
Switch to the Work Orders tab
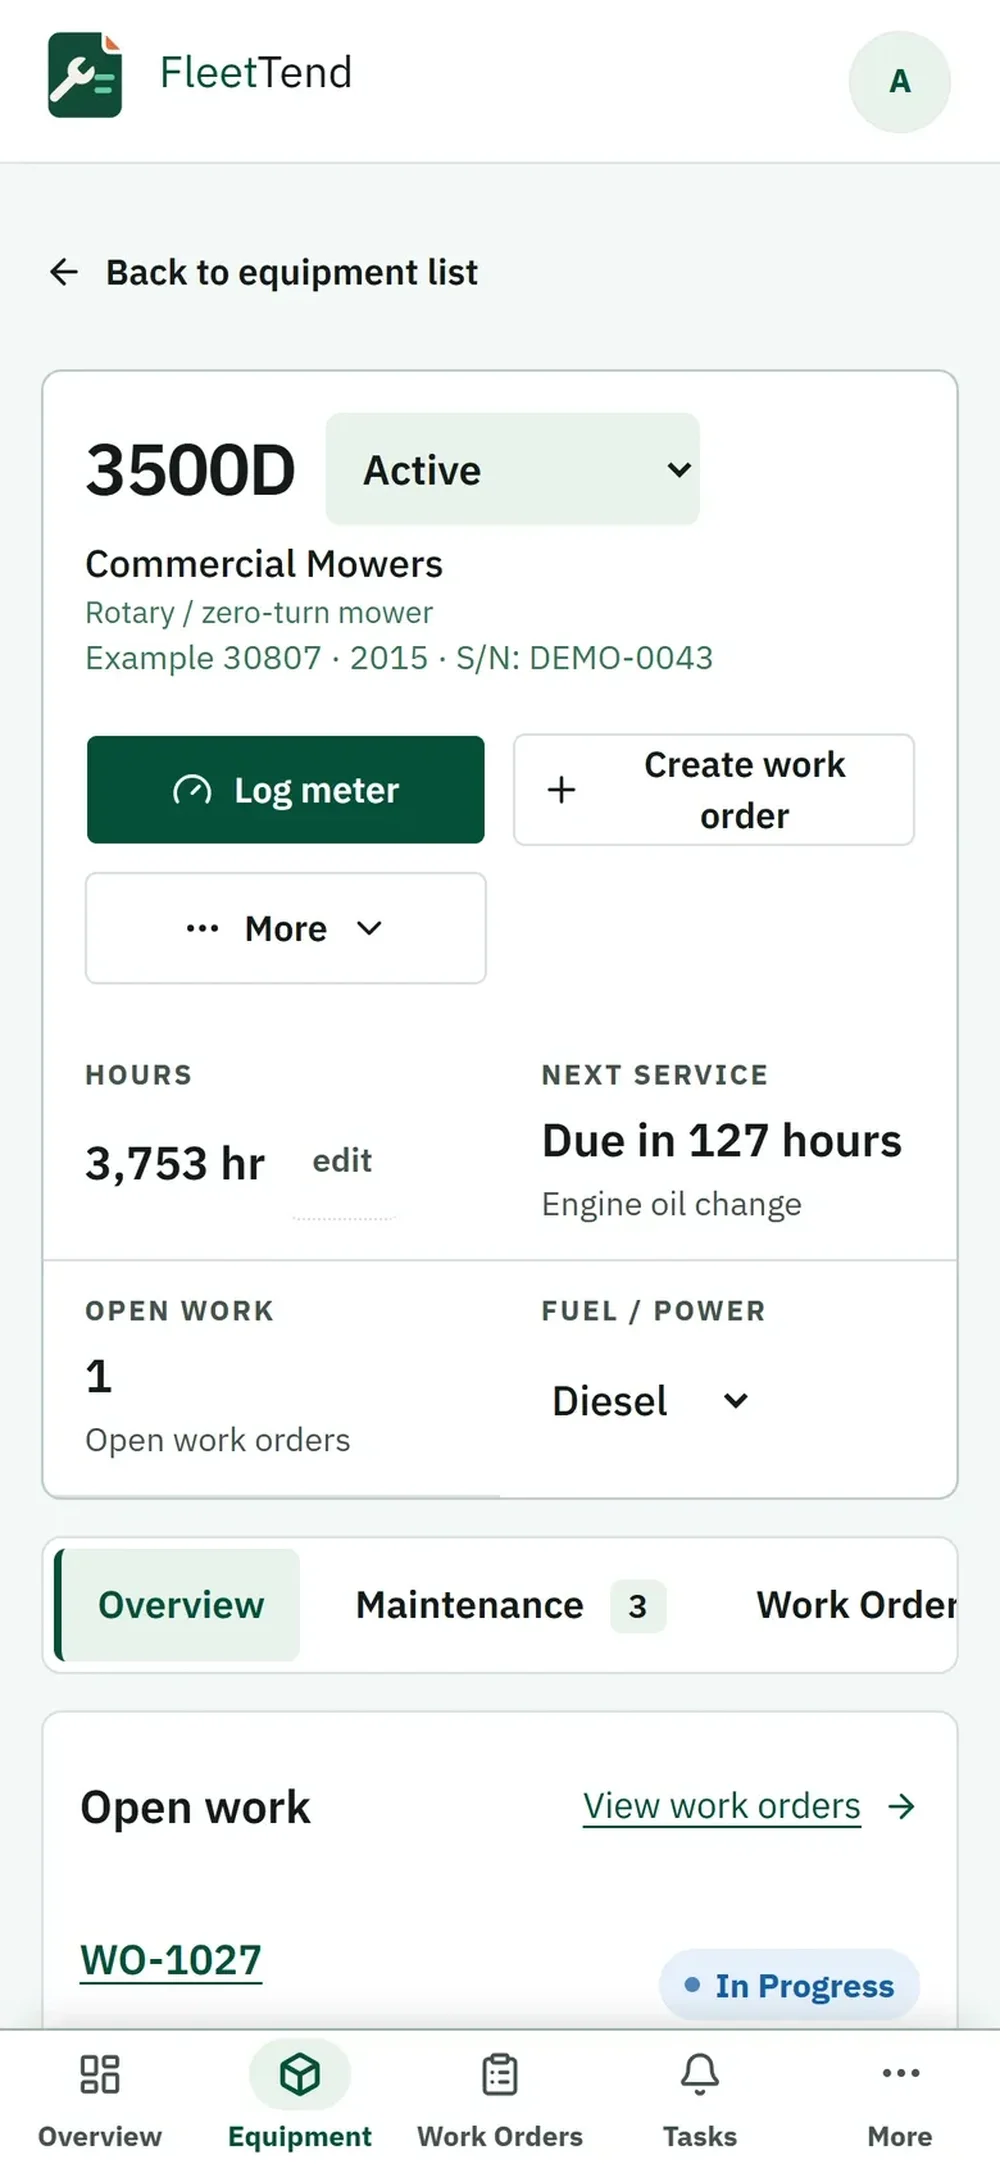[x=856, y=1605]
